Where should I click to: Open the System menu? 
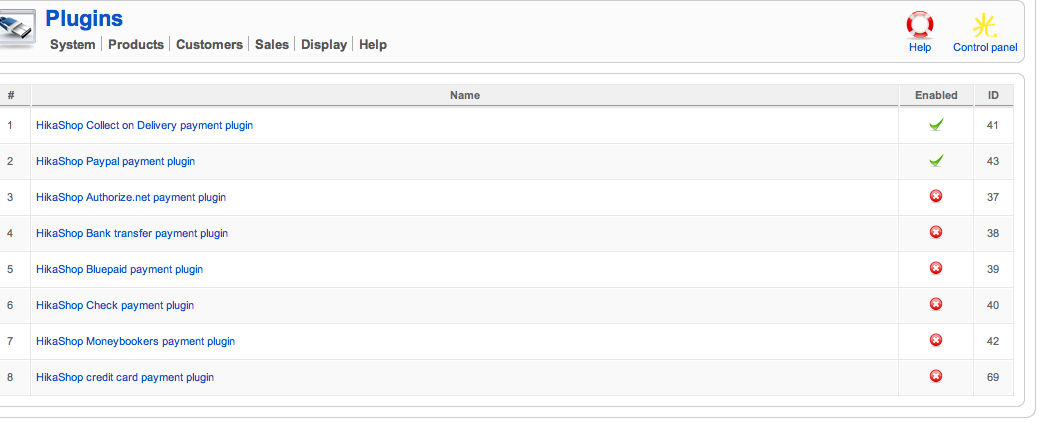[72, 44]
